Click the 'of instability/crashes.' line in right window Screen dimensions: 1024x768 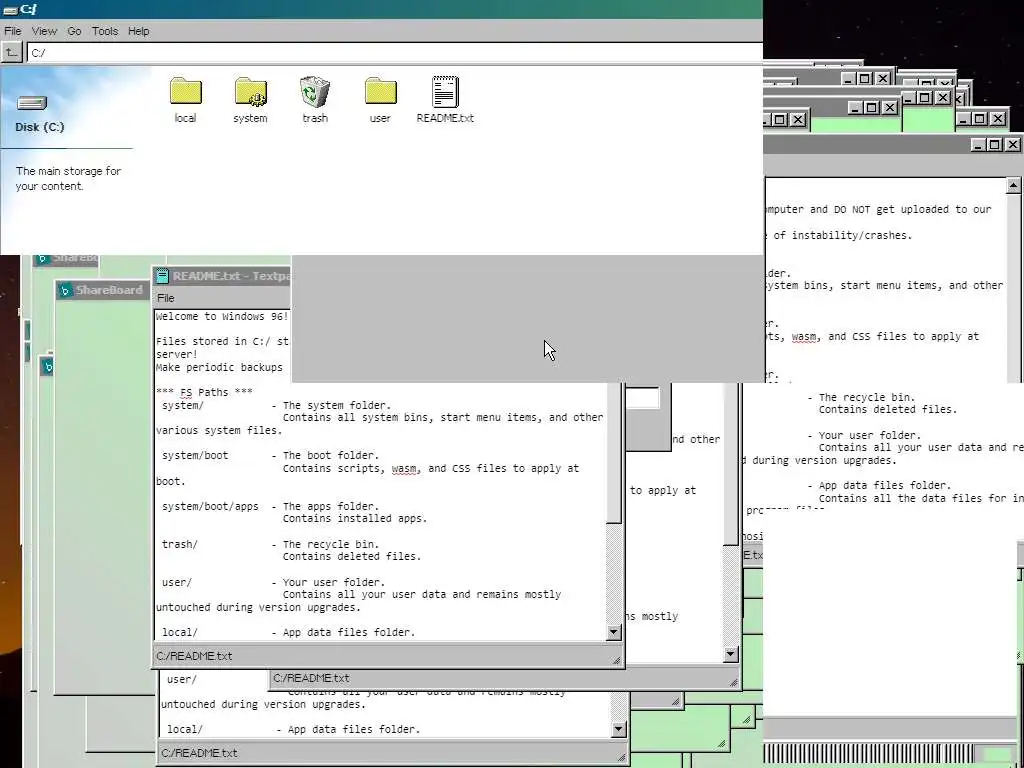point(842,235)
